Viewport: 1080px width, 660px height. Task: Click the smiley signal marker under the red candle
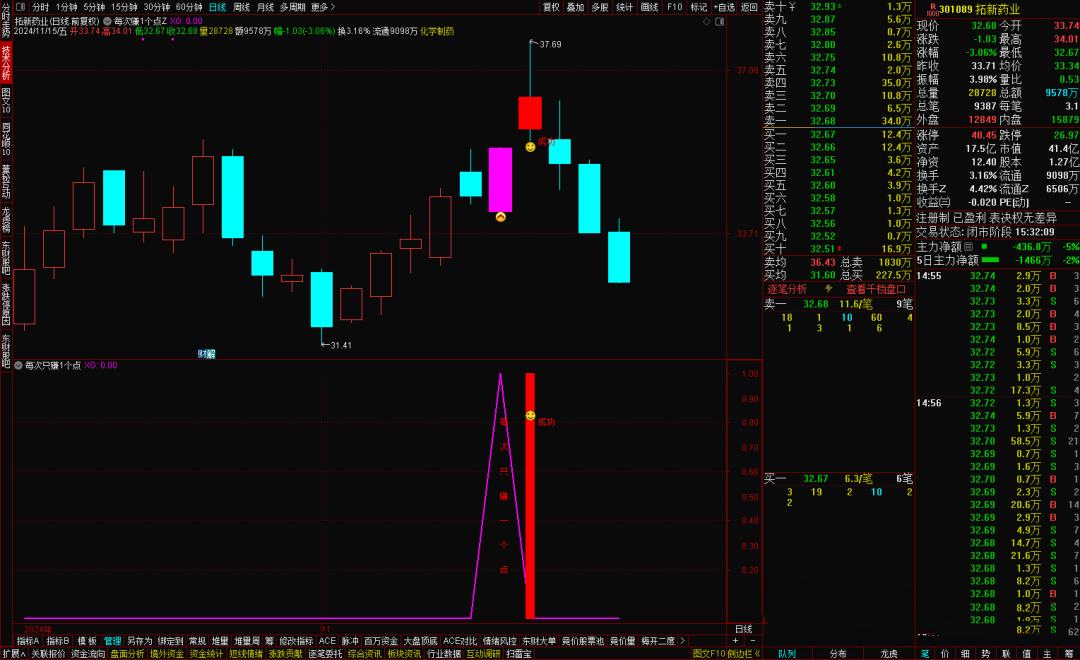(530, 147)
